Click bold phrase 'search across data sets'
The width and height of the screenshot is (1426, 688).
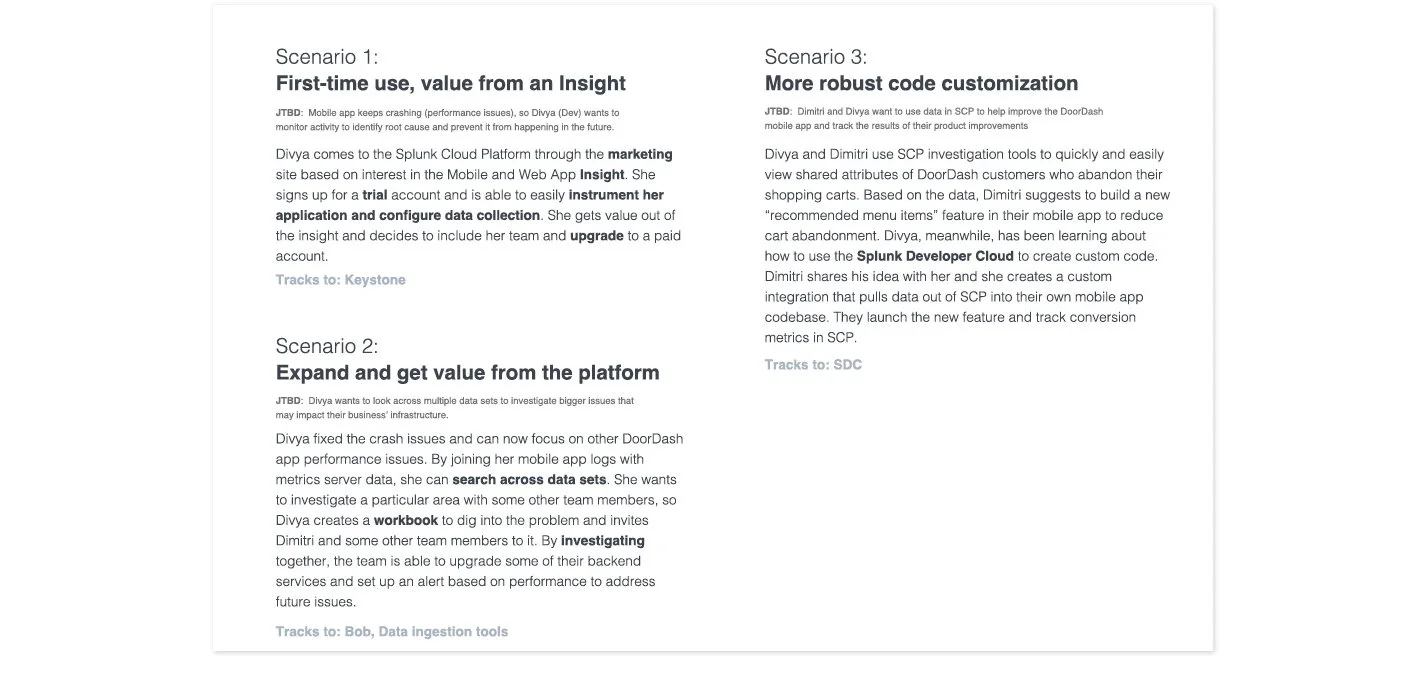click(x=529, y=480)
